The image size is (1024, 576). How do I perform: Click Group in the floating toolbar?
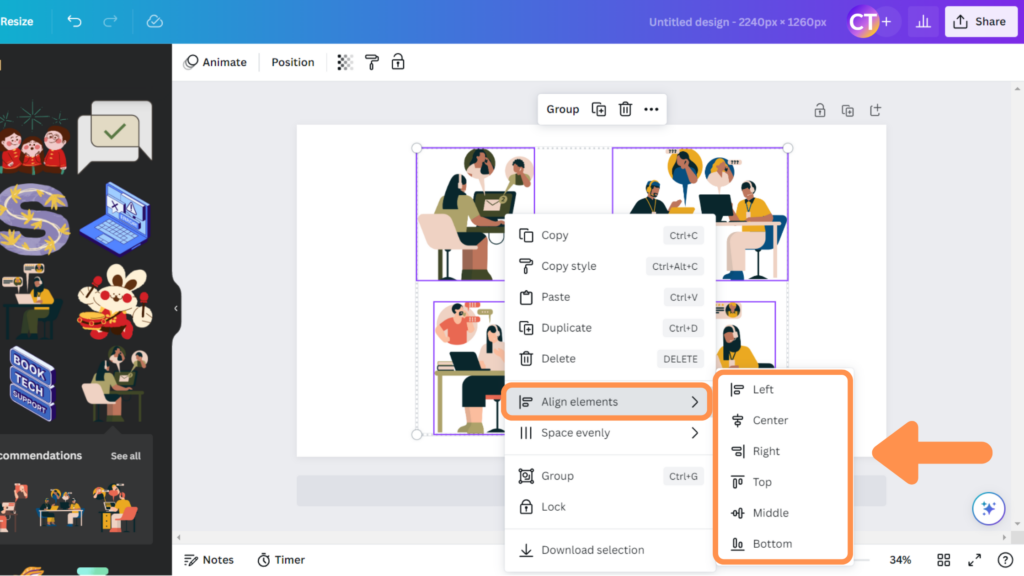tap(562, 109)
